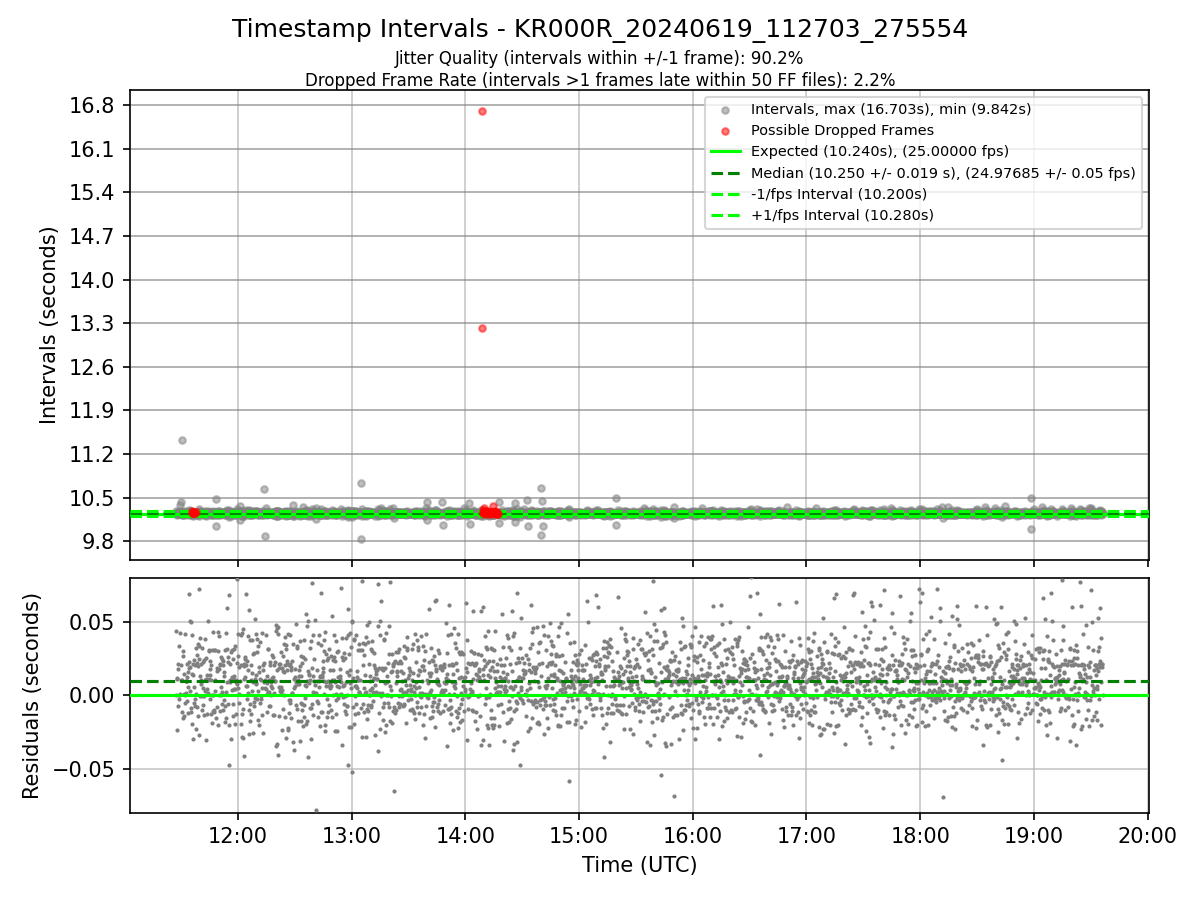Click the 13:00 time tick label

coord(351,835)
